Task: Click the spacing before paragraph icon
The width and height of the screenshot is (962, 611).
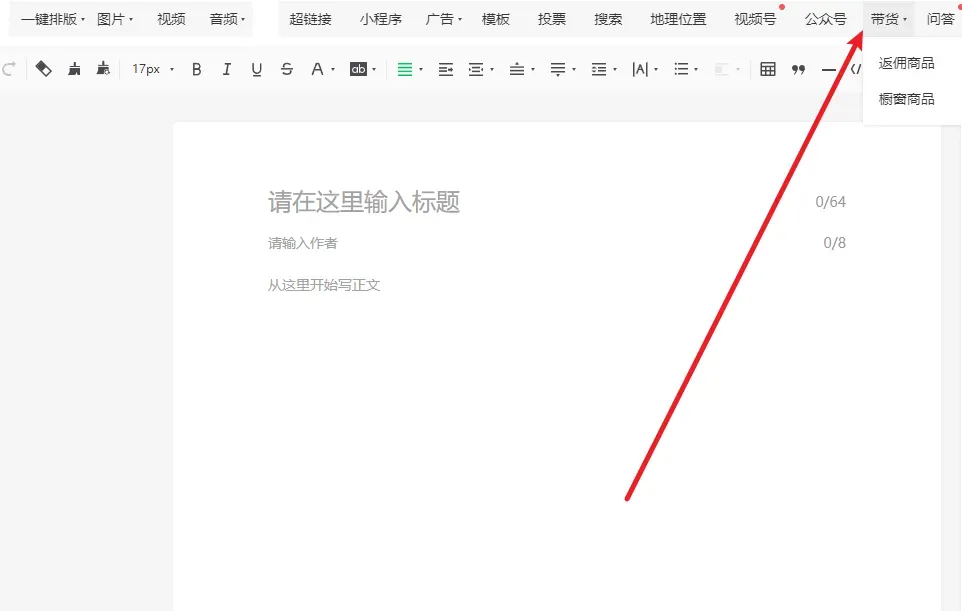Action: tap(517, 69)
